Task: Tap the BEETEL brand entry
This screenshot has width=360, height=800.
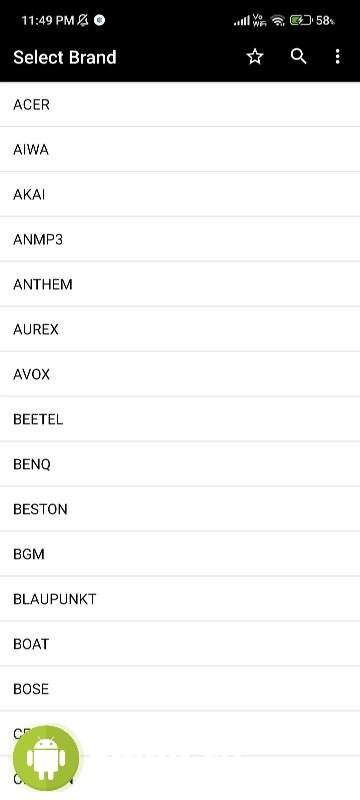Action: (180, 419)
